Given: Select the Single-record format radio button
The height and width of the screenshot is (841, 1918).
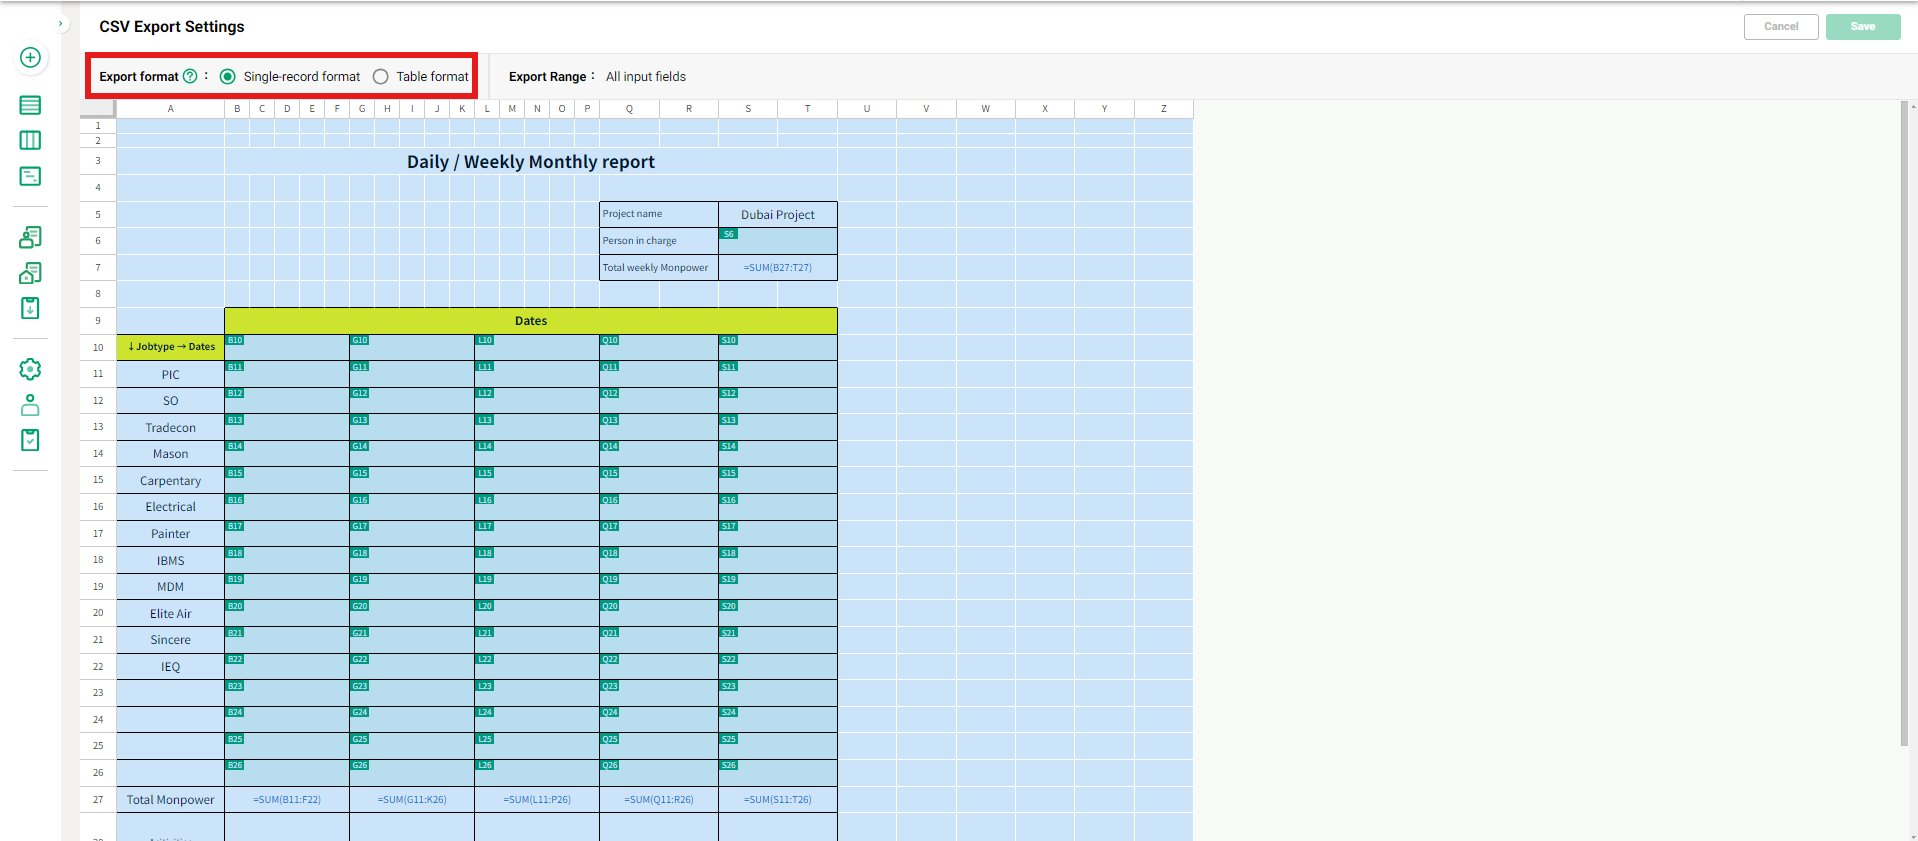Looking at the screenshot, I should (x=228, y=77).
